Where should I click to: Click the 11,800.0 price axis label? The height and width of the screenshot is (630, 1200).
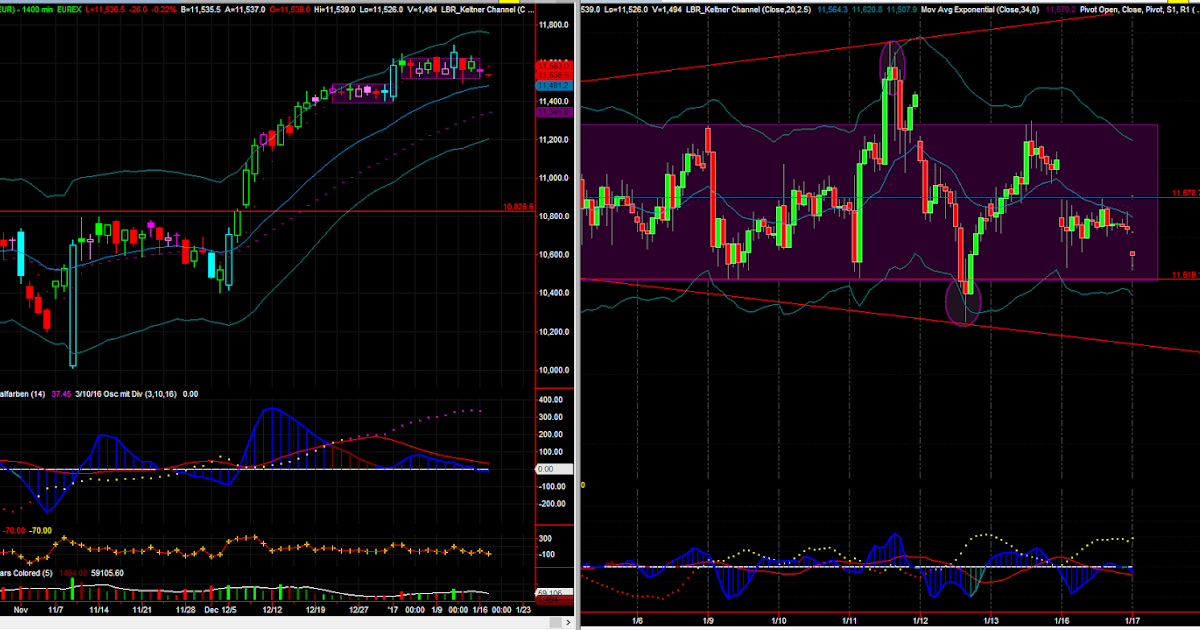pyautogui.click(x=554, y=26)
